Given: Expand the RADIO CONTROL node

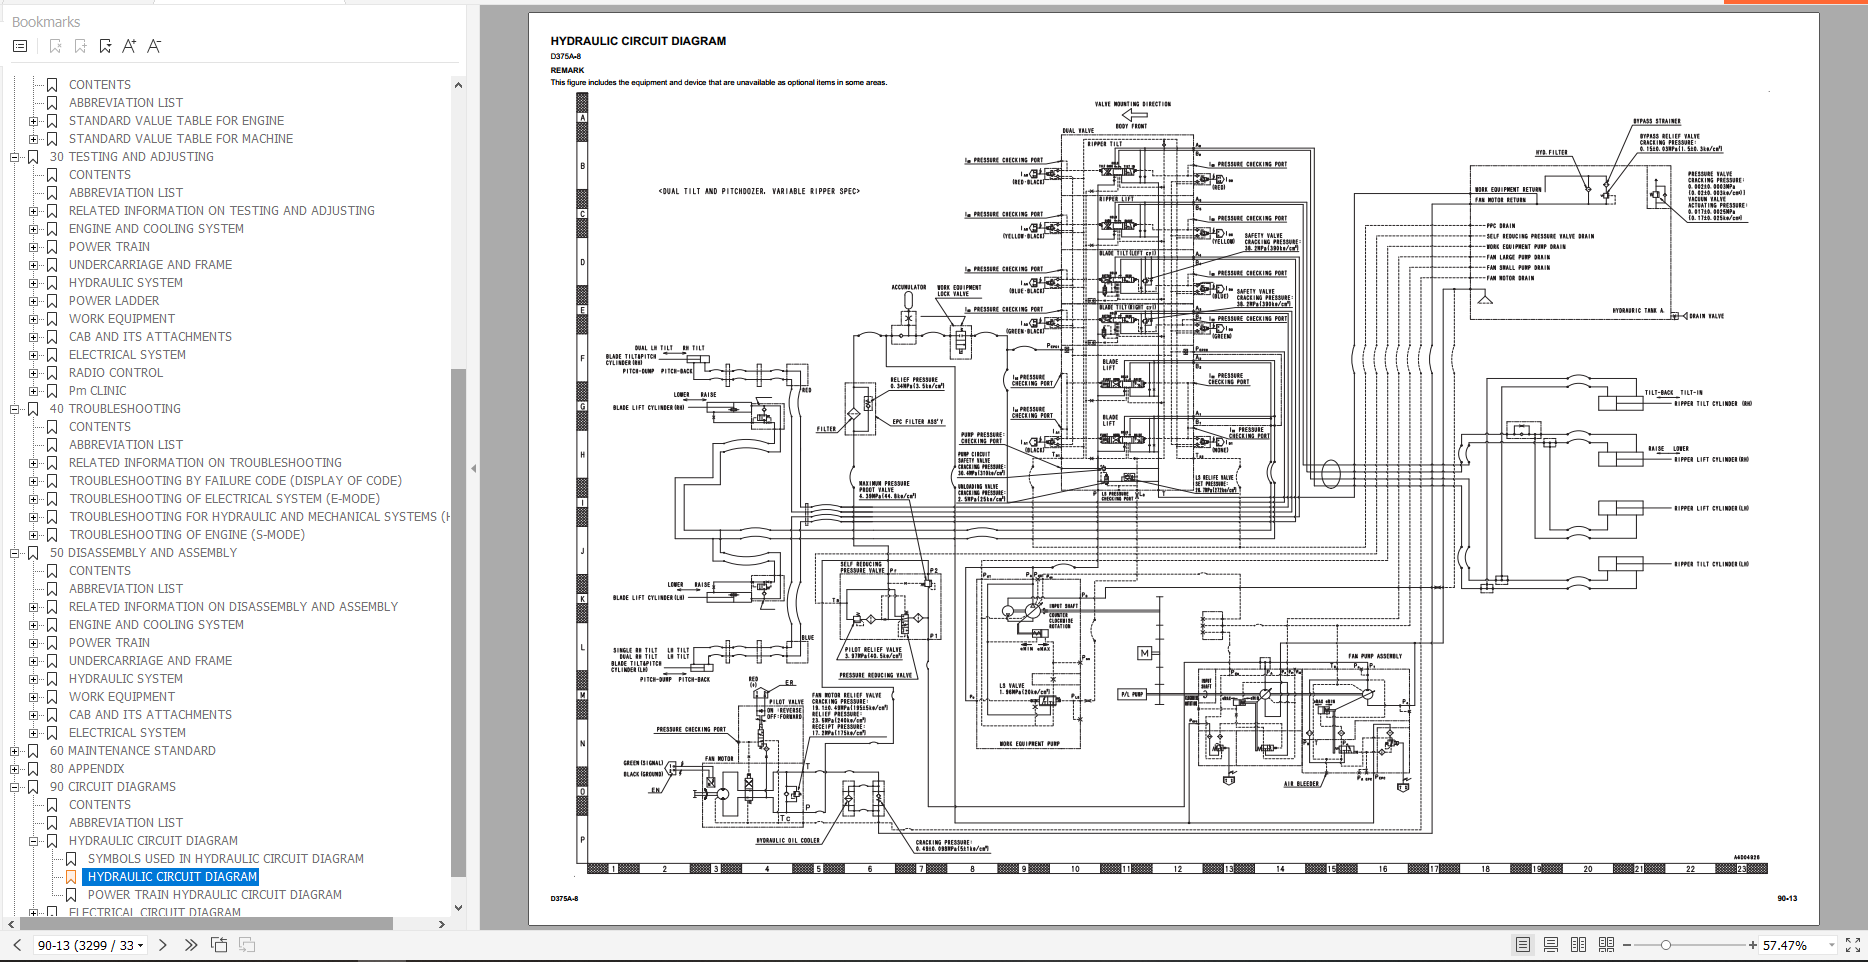Looking at the screenshot, I should [33, 373].
